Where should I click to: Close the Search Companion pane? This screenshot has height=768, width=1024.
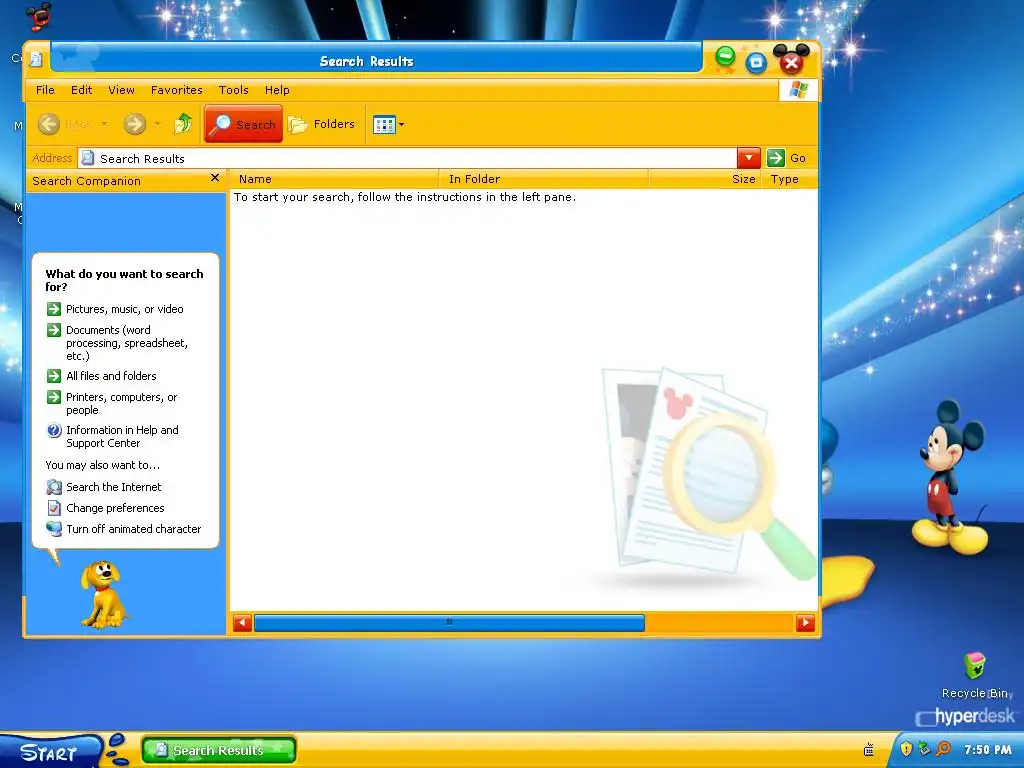pos(215,178)
